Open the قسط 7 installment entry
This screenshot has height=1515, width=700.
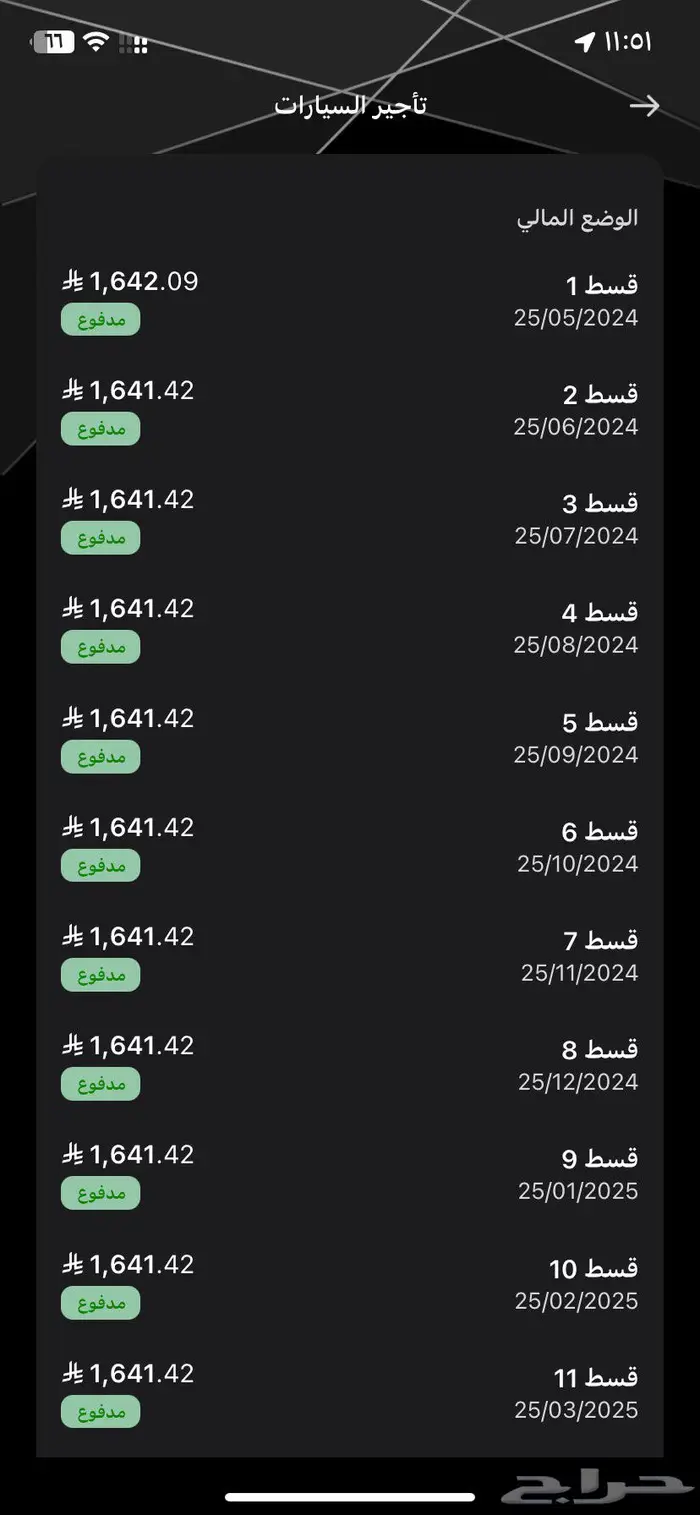350,955
